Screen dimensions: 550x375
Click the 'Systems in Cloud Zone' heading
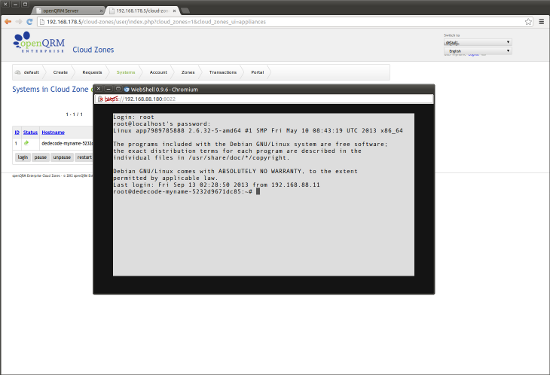(x=51, y=89)
